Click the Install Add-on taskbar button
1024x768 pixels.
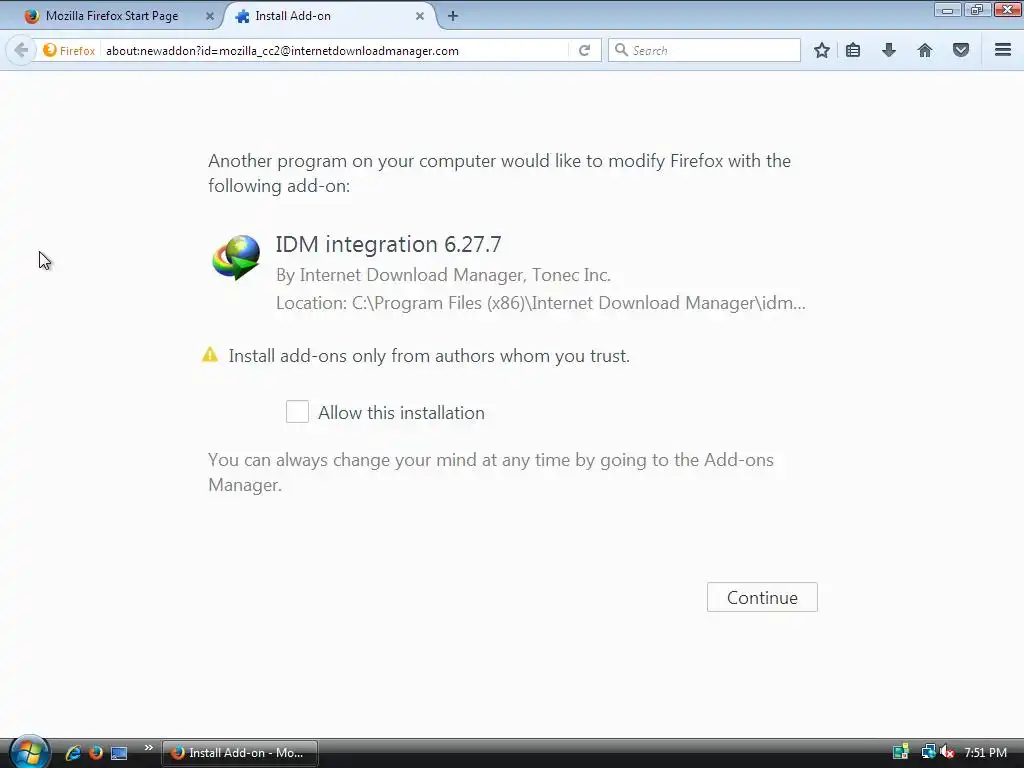pos(240,753)
